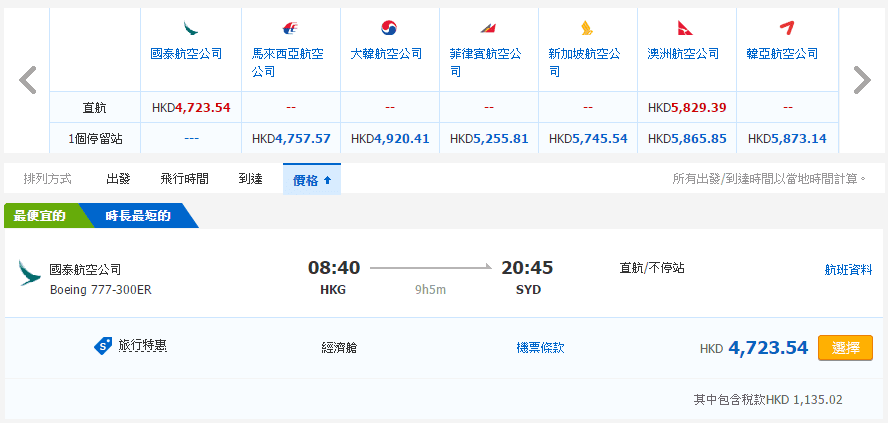Show more airlines with next arrow
The width and height of the screenshot is (888, 423).
[x=861, y=80]
